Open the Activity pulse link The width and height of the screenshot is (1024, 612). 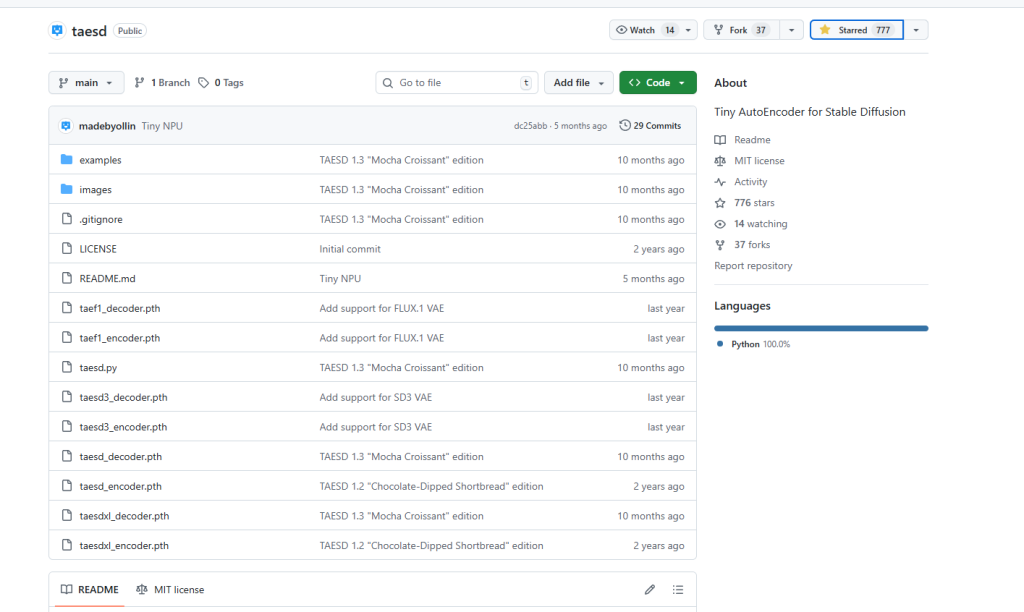750,182
